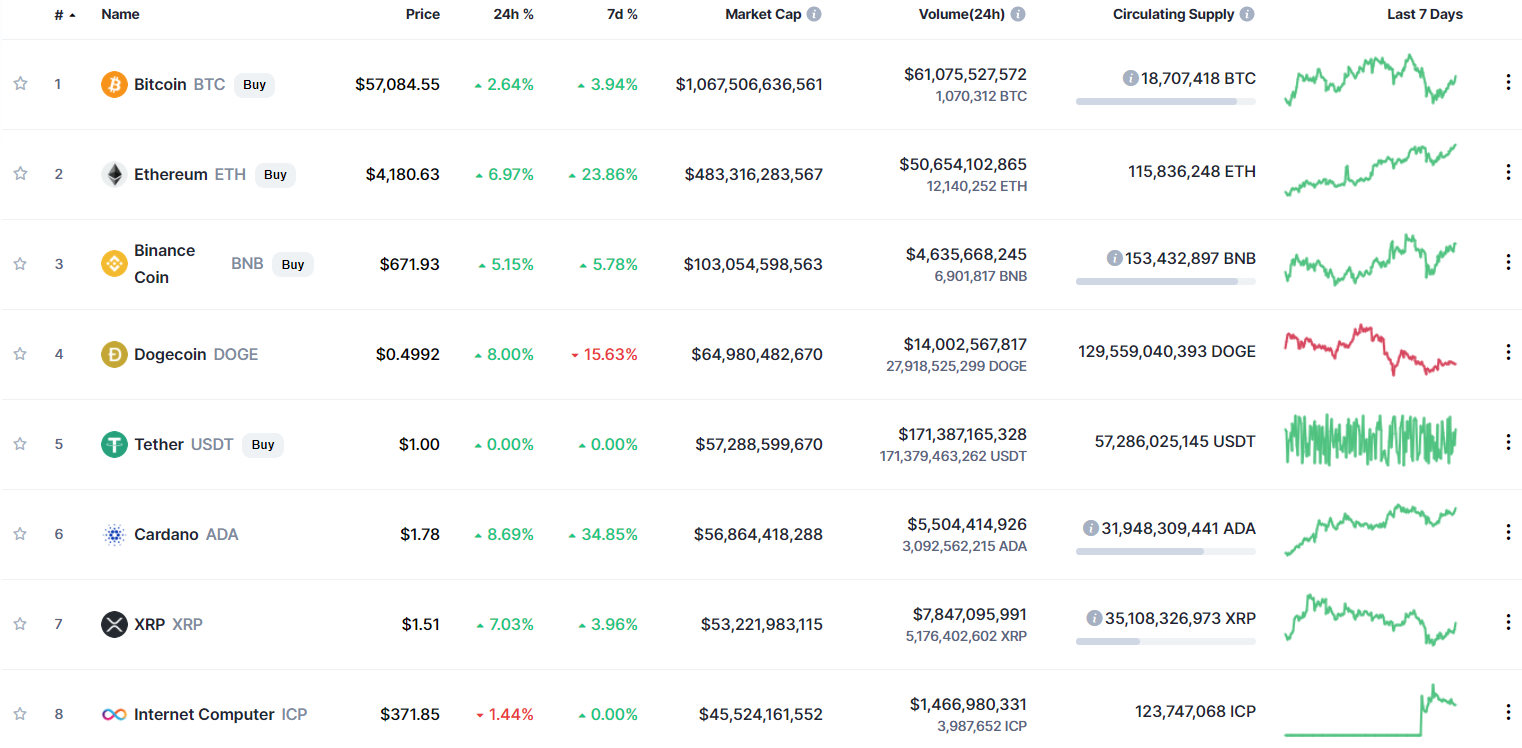Viewport: 1522px width, 748px height.
Task: Click info icon beside XRP circulating supply
Action: coord(1094,618)
